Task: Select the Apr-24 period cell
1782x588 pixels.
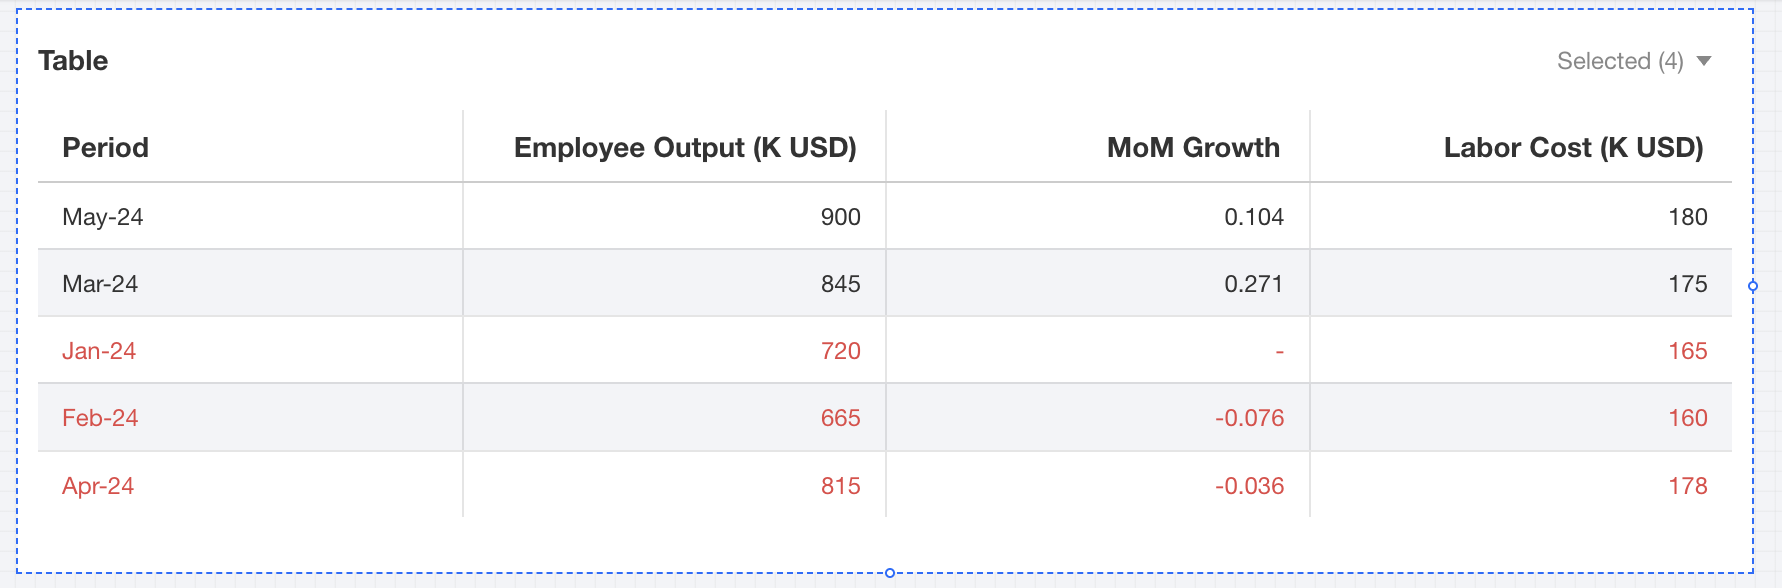Action: (98, 486)
